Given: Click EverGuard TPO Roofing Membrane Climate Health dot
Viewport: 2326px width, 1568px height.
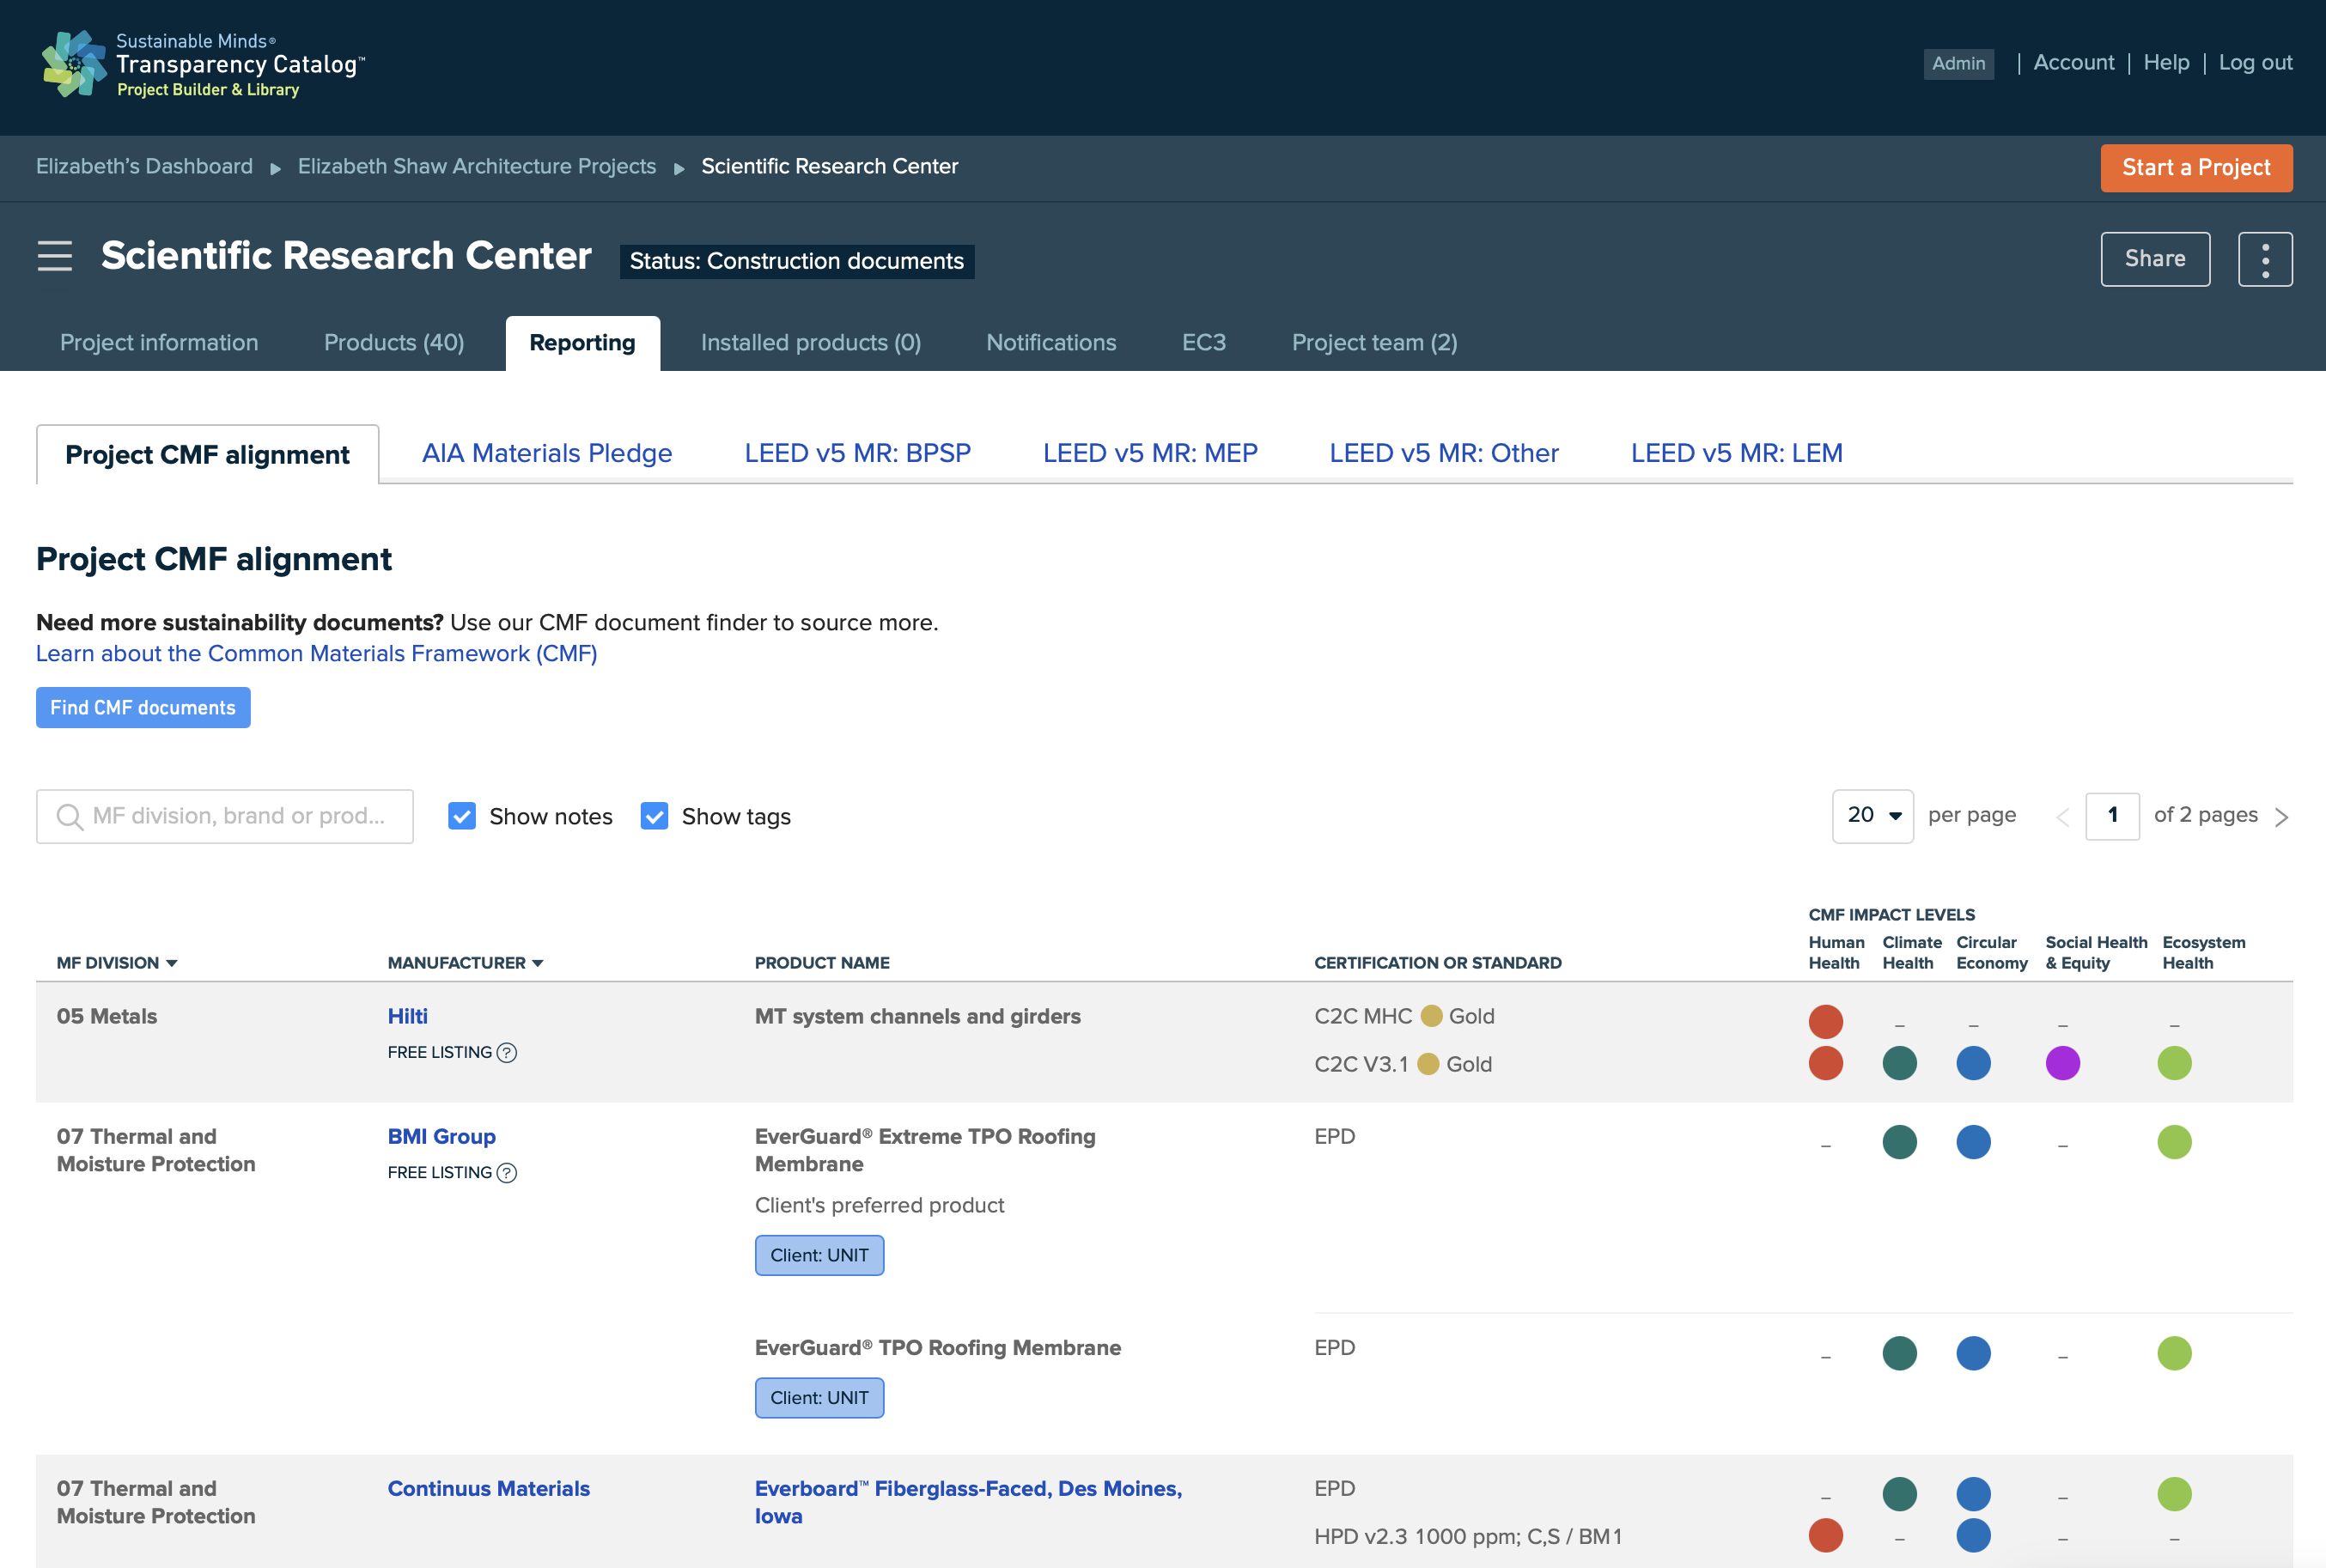Looking at the screenshot, I should coord(1899,1353).
